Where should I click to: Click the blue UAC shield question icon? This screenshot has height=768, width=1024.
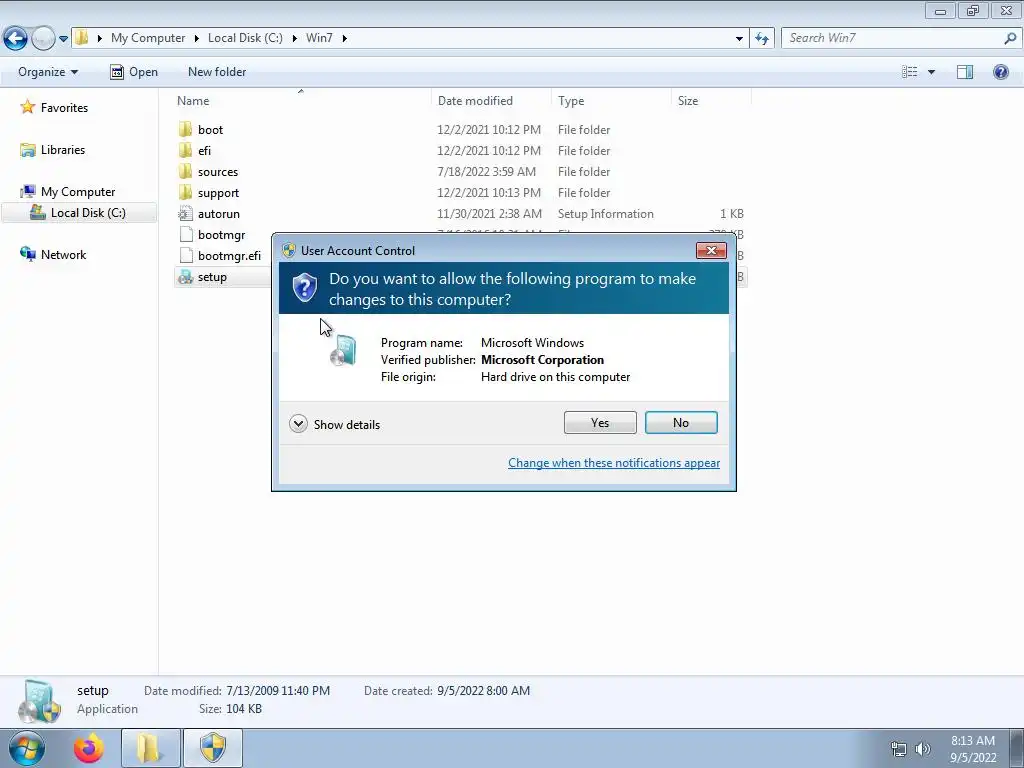[x=304, y=287]
